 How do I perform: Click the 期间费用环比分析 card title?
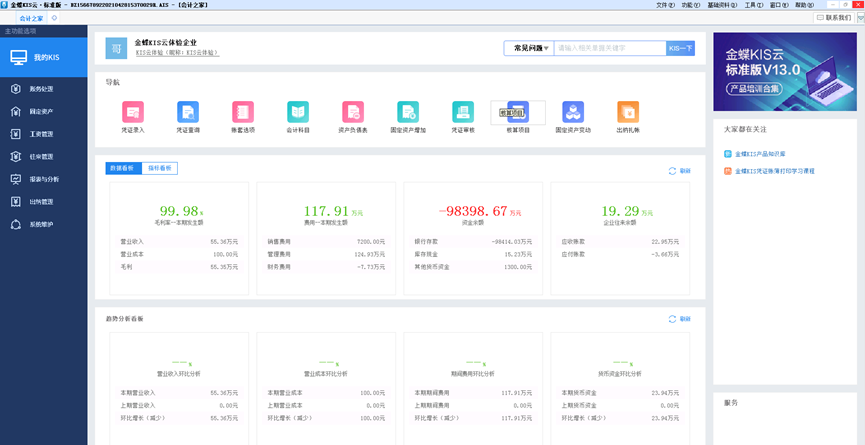(473, 373)
